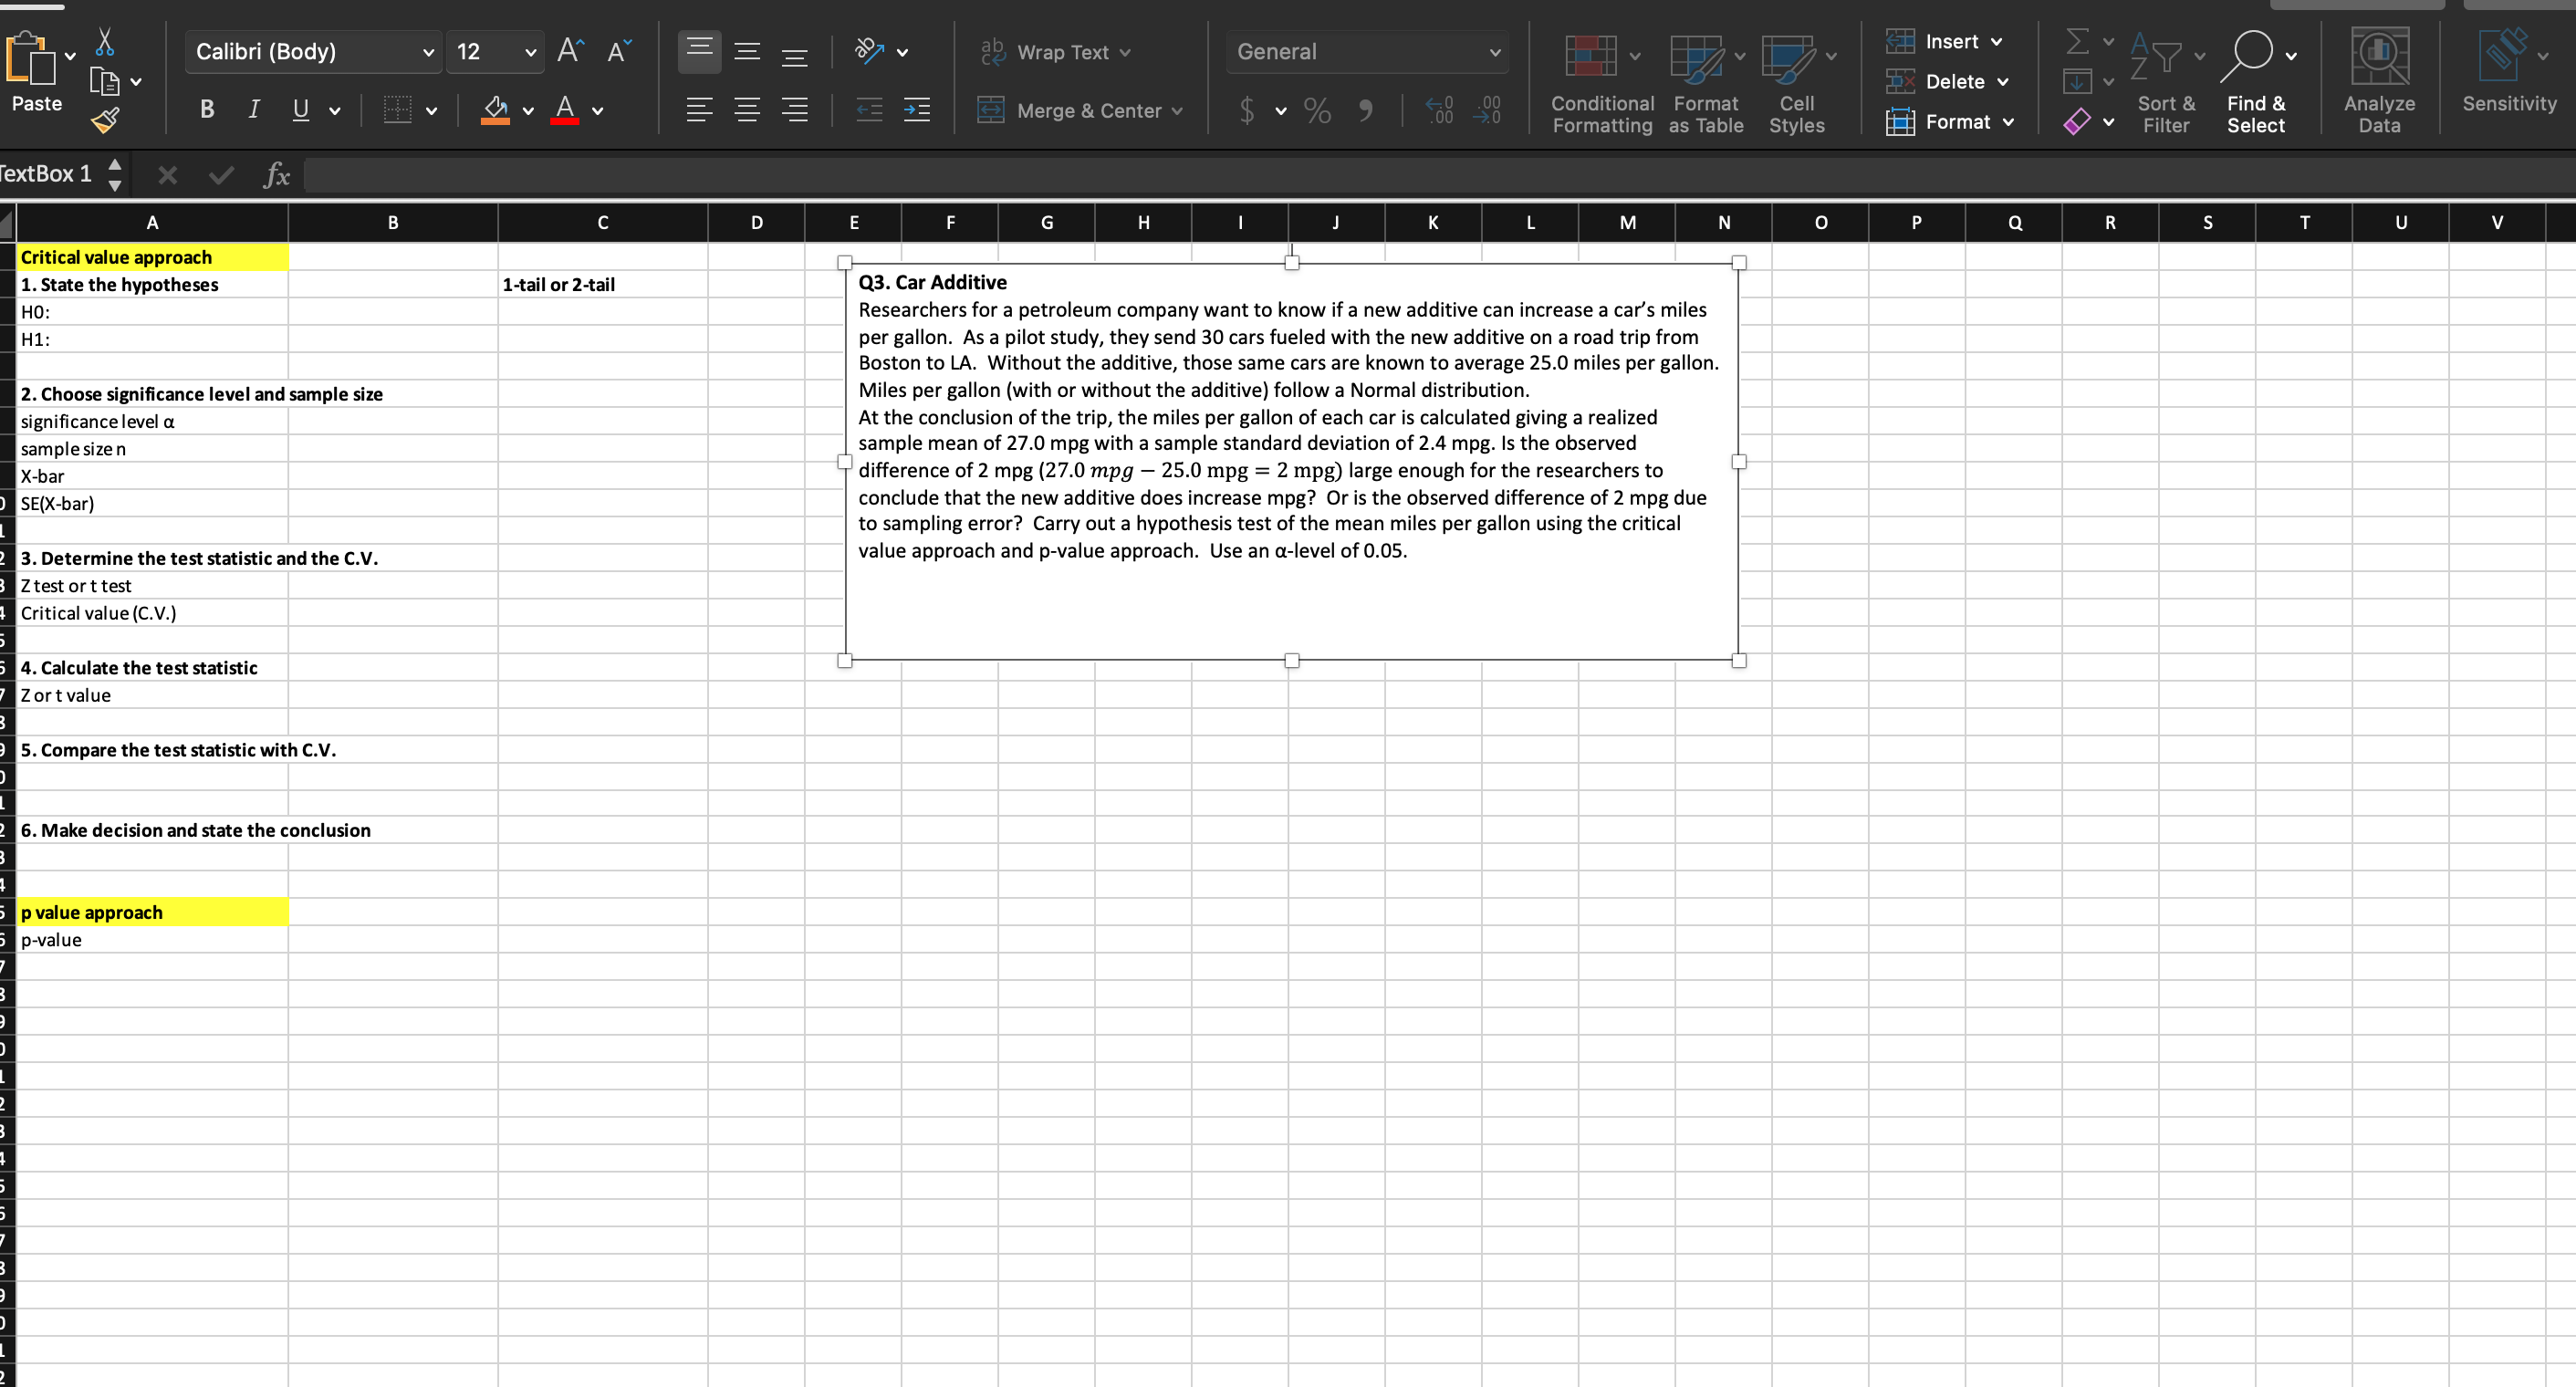Viewport: 2576px width, 1387px height.
Task: Apply Currency format with dollar sign icon
Action: pos(1248,110)
